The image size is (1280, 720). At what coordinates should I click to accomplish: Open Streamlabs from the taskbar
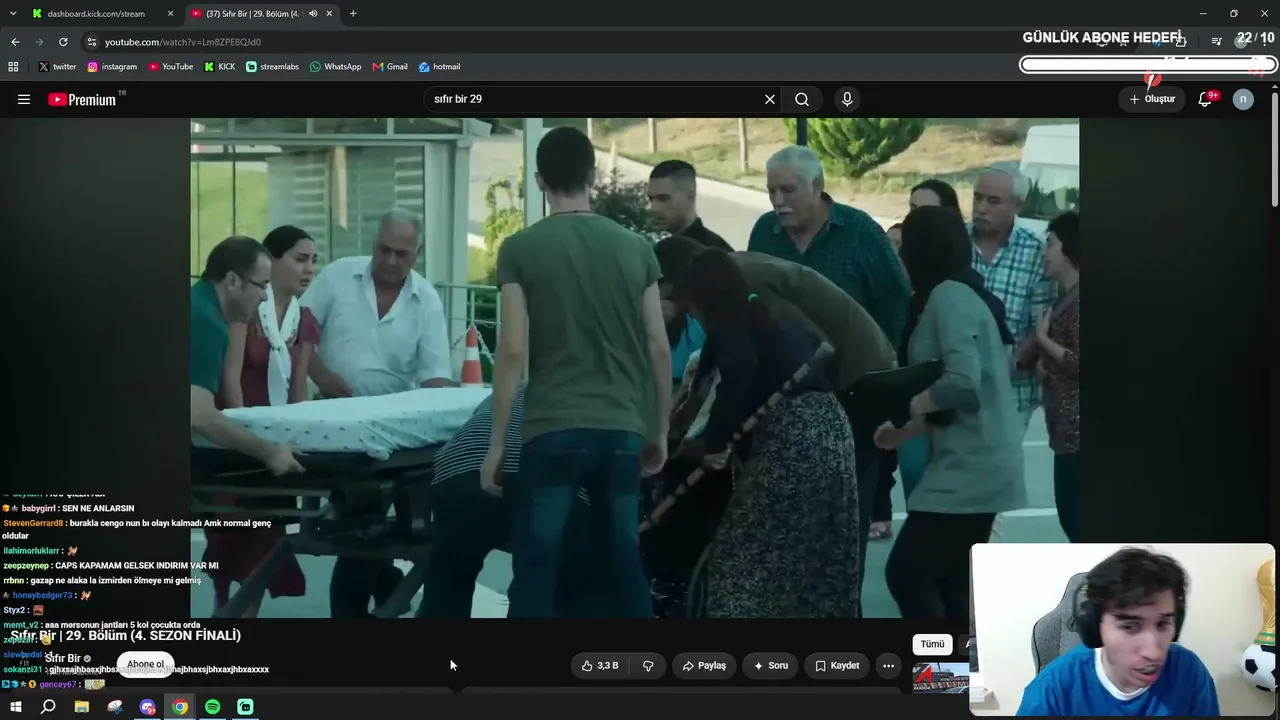[x=245, y=707]
